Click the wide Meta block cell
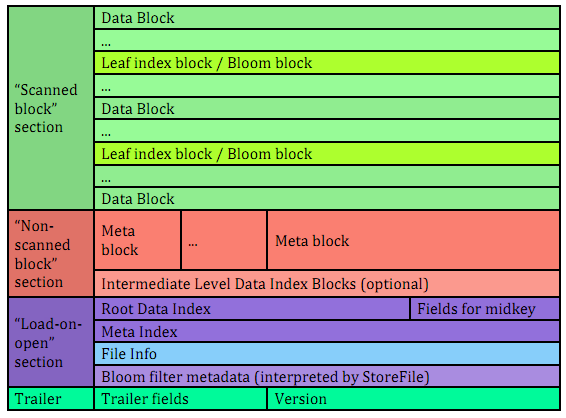 point(414,240)
